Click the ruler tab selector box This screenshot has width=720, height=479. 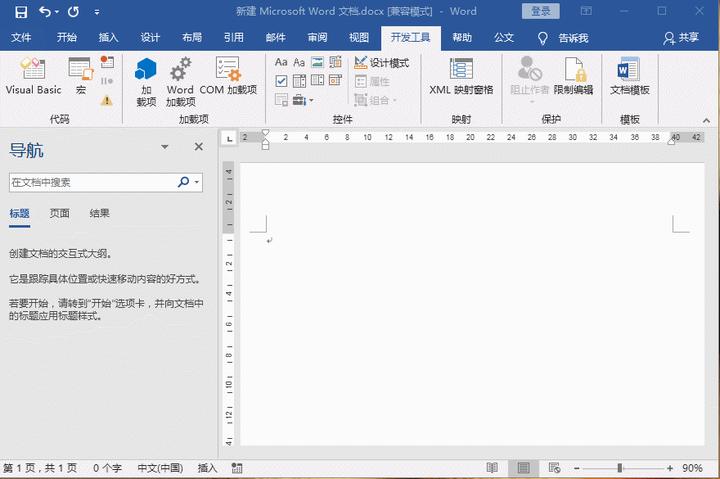[229, 138]
